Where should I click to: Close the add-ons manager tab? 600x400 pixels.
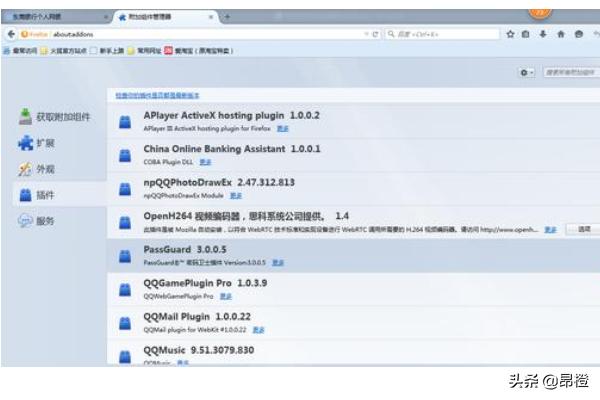click(x=211, y=17)
